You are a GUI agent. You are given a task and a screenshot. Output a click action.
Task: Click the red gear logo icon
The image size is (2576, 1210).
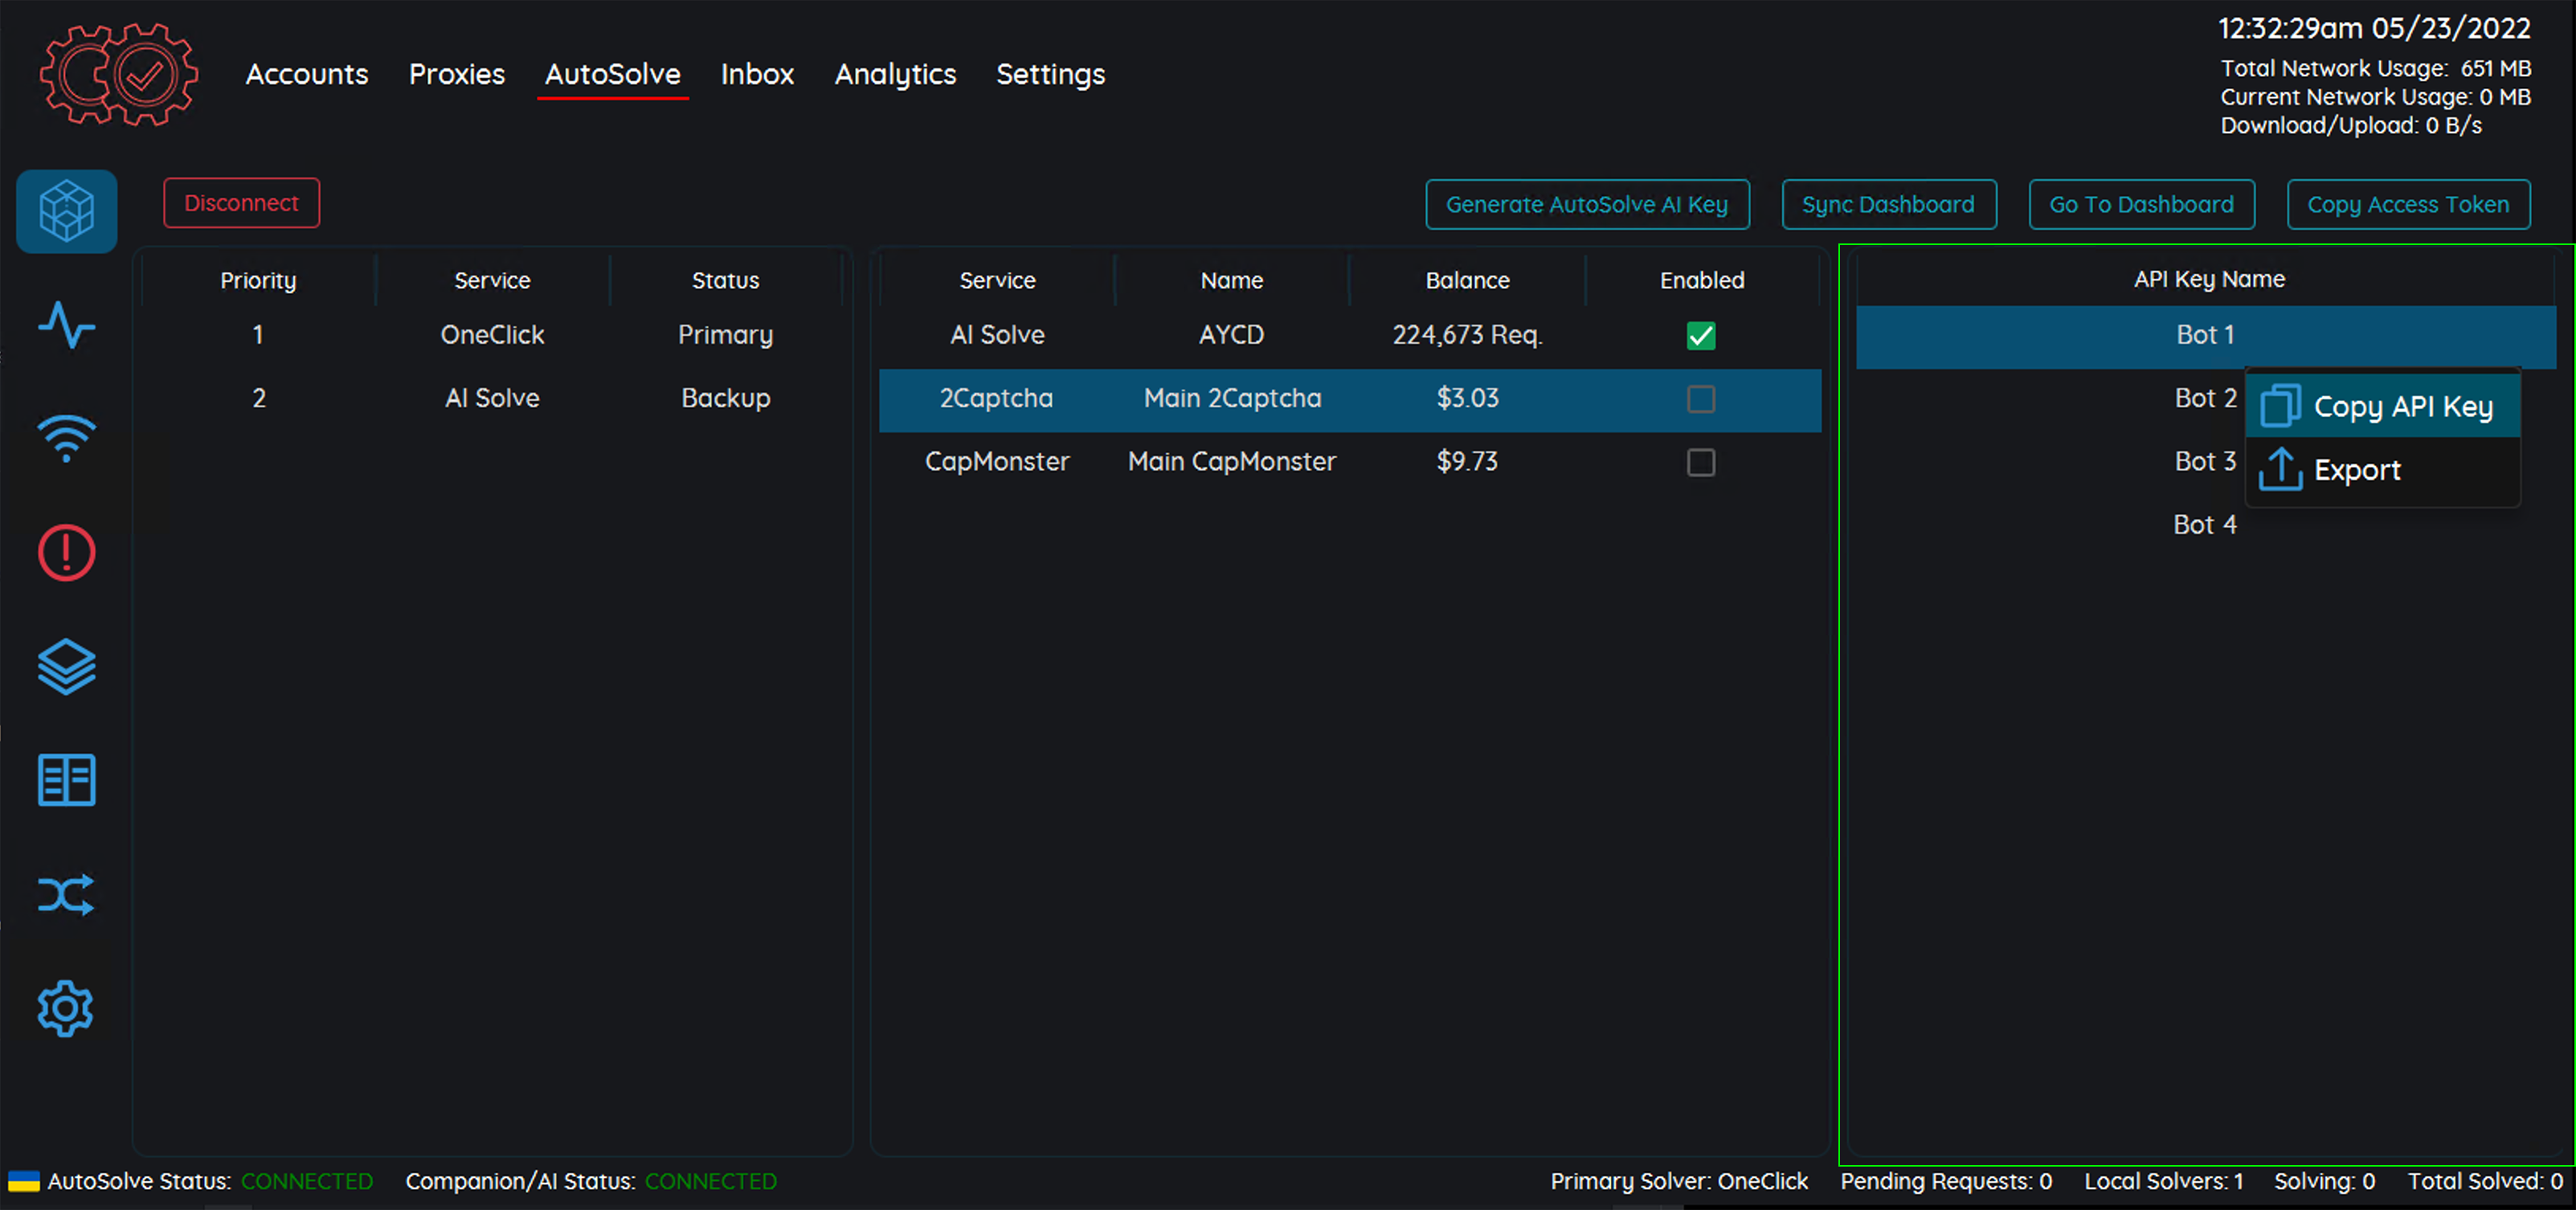(119, 75)
